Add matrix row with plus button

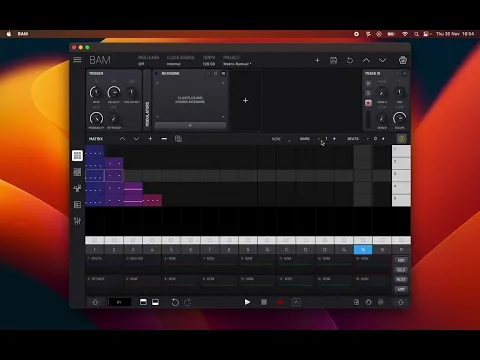click(150, 139)
